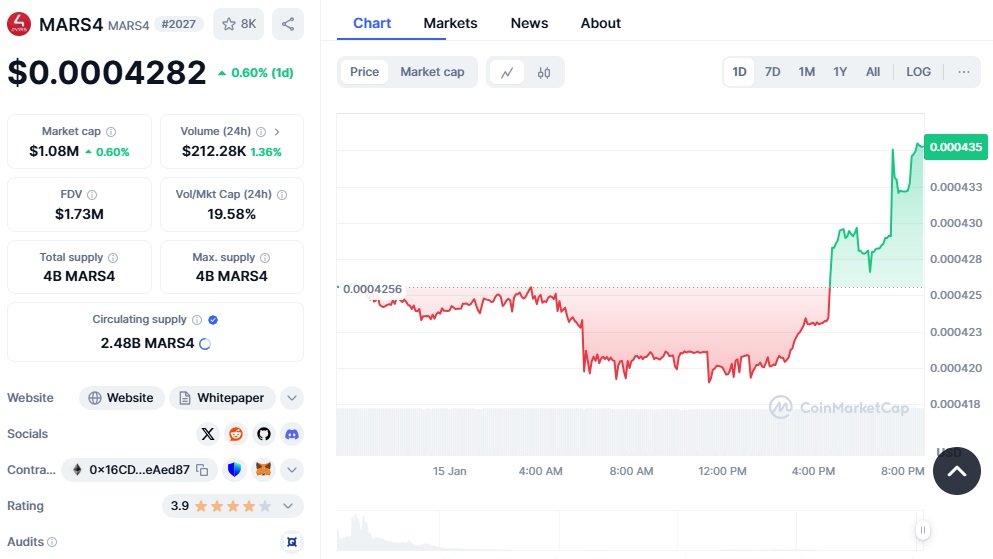This screenshot has height=559, width=993.
Task: Click the $1.73M FDV value
Action: (79, 215)
